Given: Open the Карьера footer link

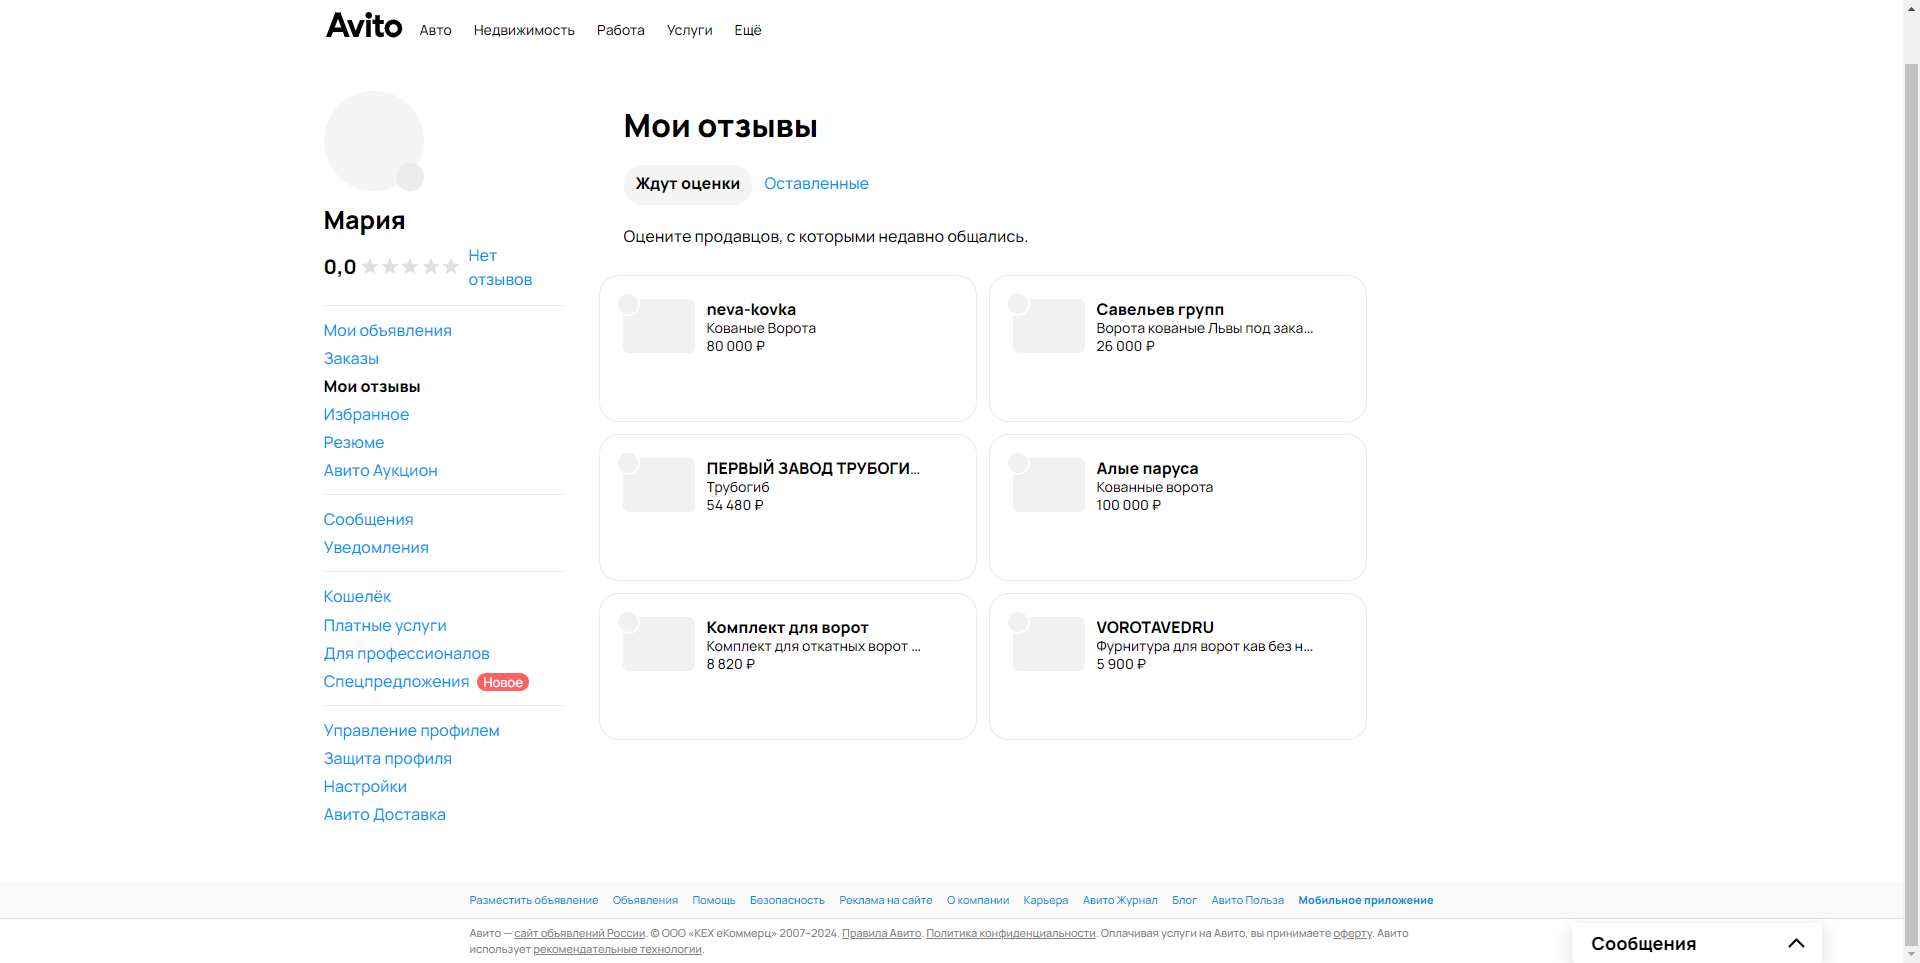Looking at the screenshot, I should (x=1046, y=901).
